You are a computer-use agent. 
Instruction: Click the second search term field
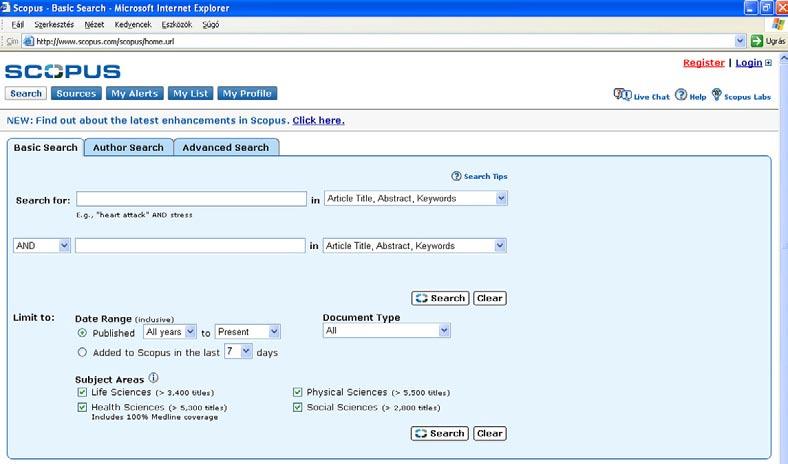190,246
